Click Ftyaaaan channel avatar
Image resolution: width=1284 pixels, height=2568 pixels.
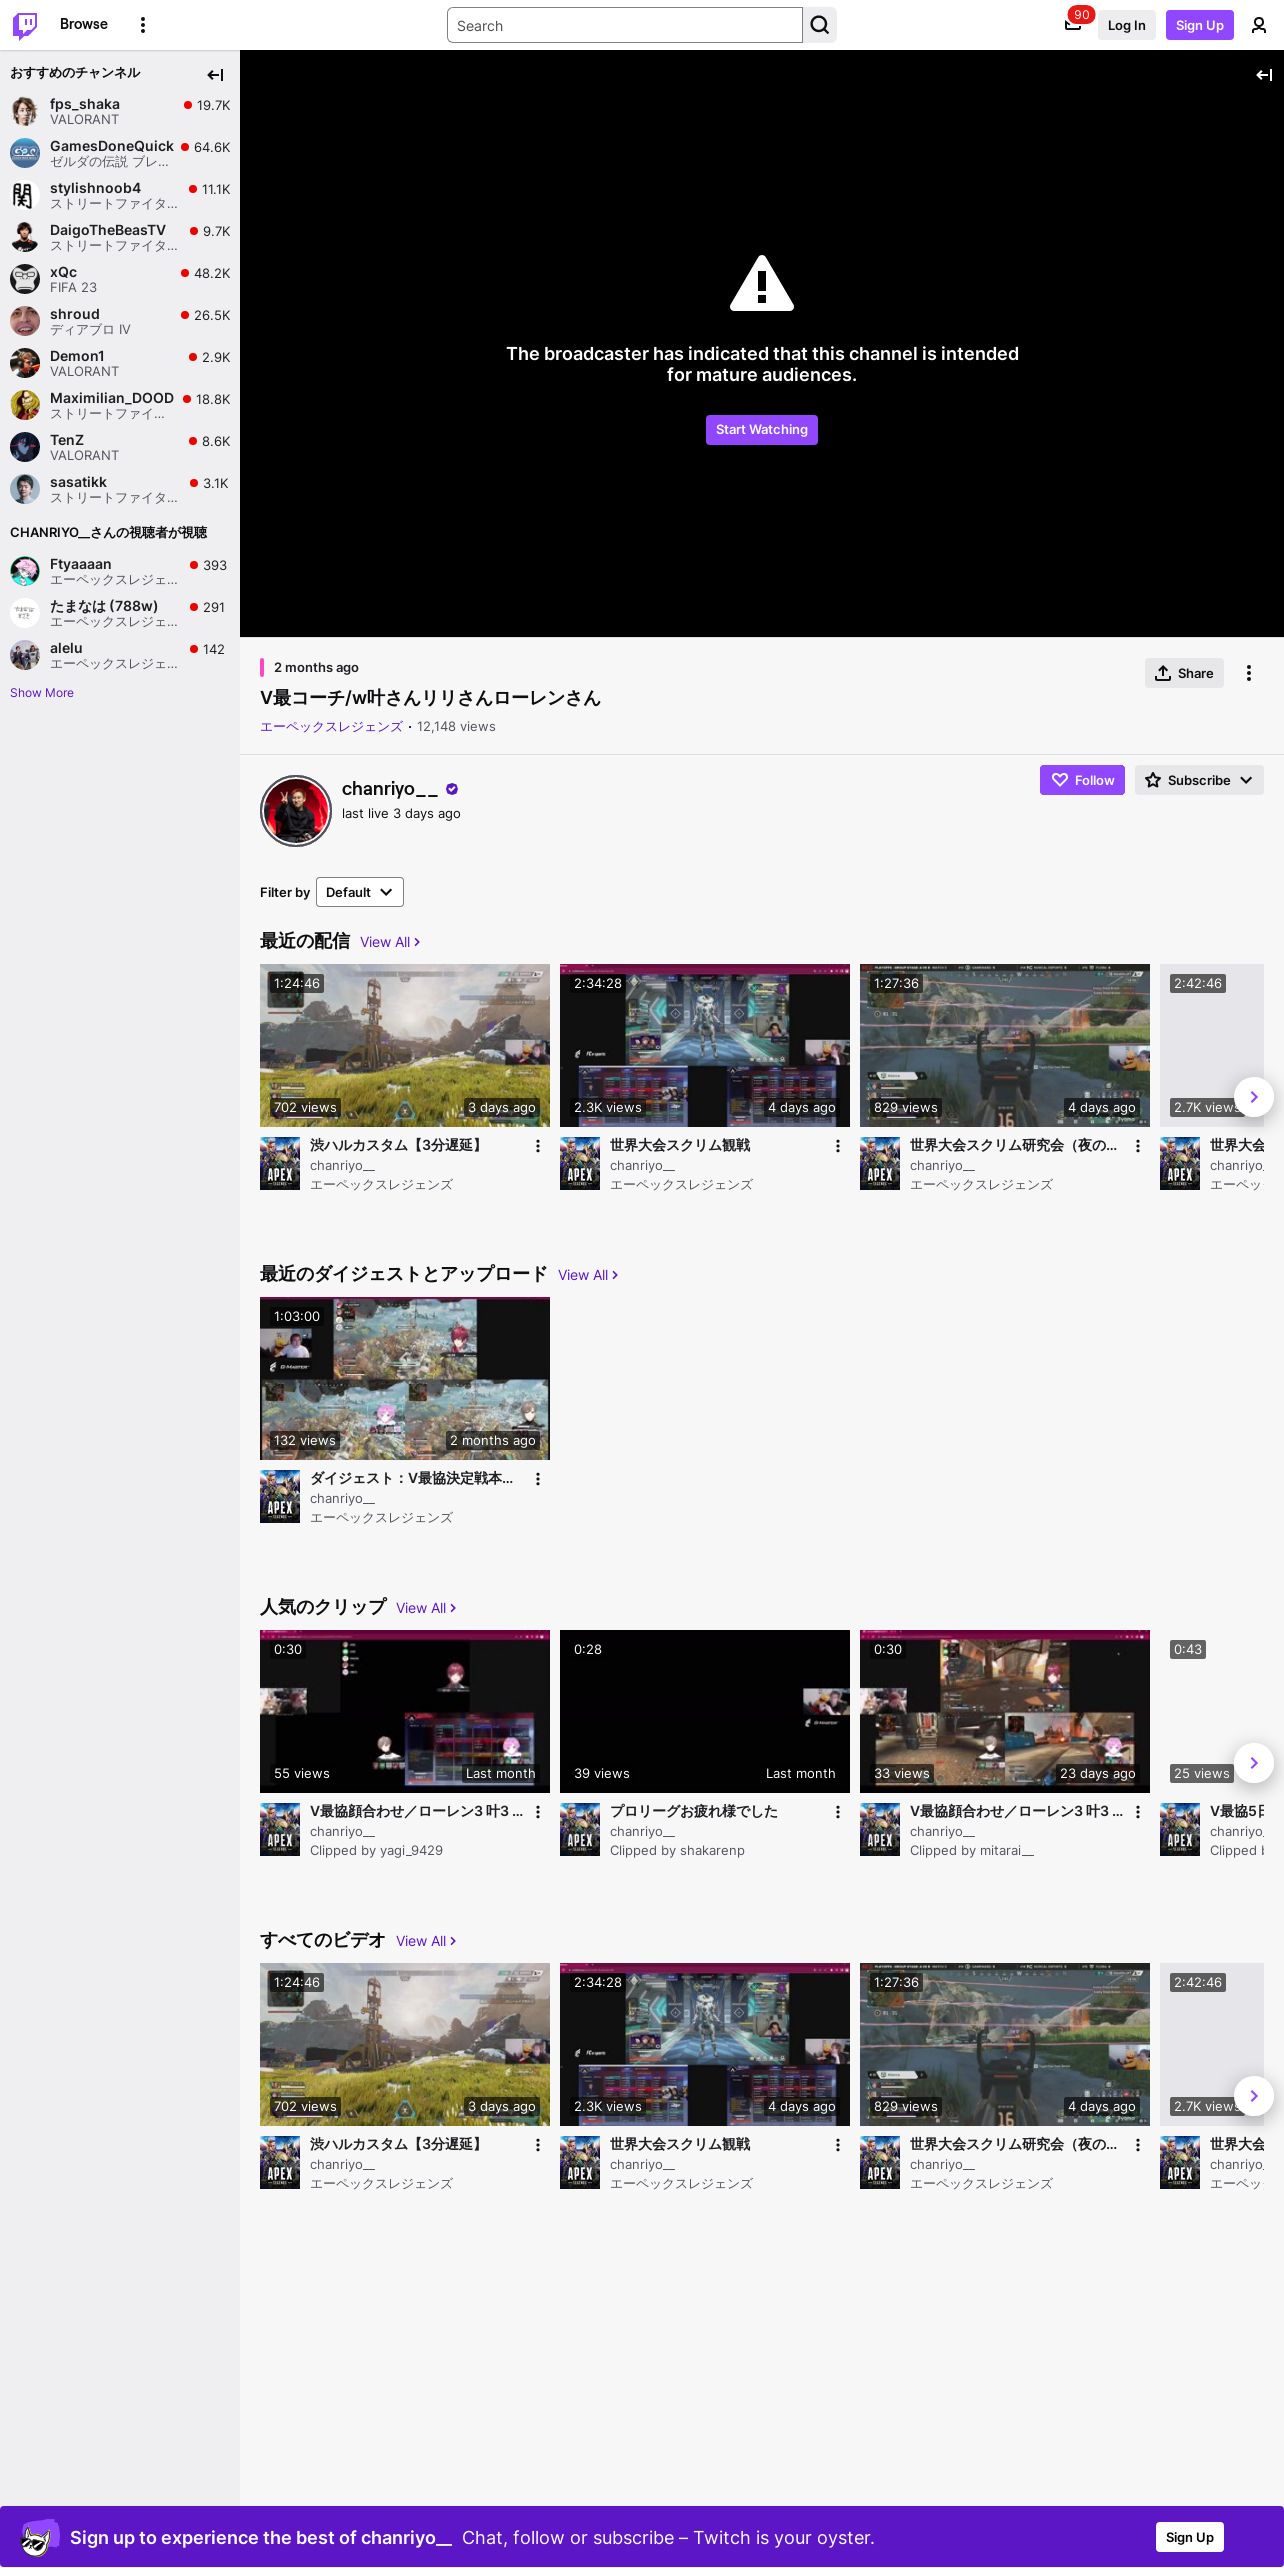(25, 571)
